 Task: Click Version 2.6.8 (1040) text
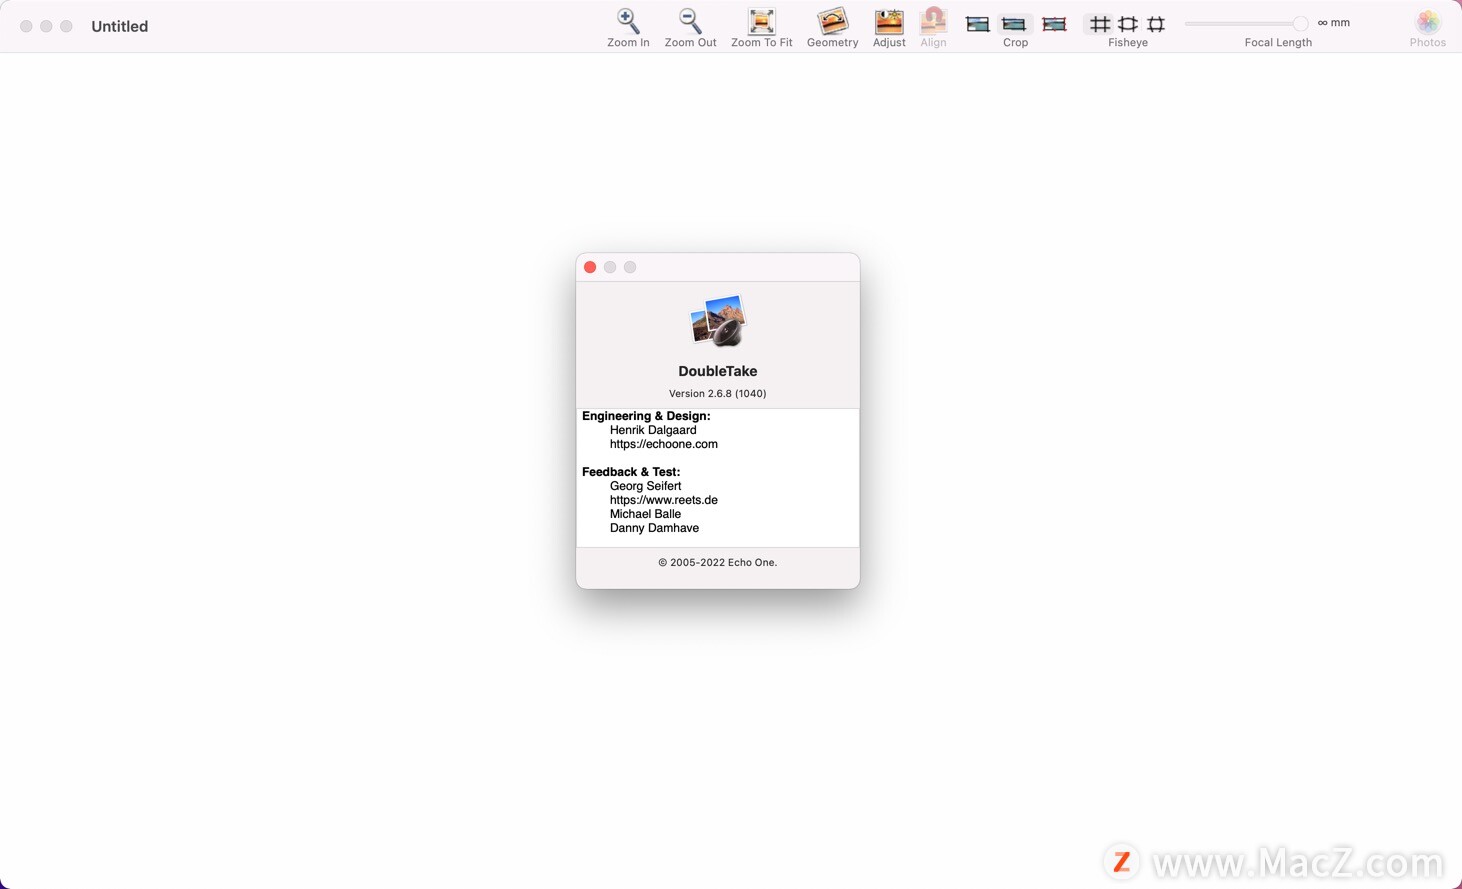(718, 393)
